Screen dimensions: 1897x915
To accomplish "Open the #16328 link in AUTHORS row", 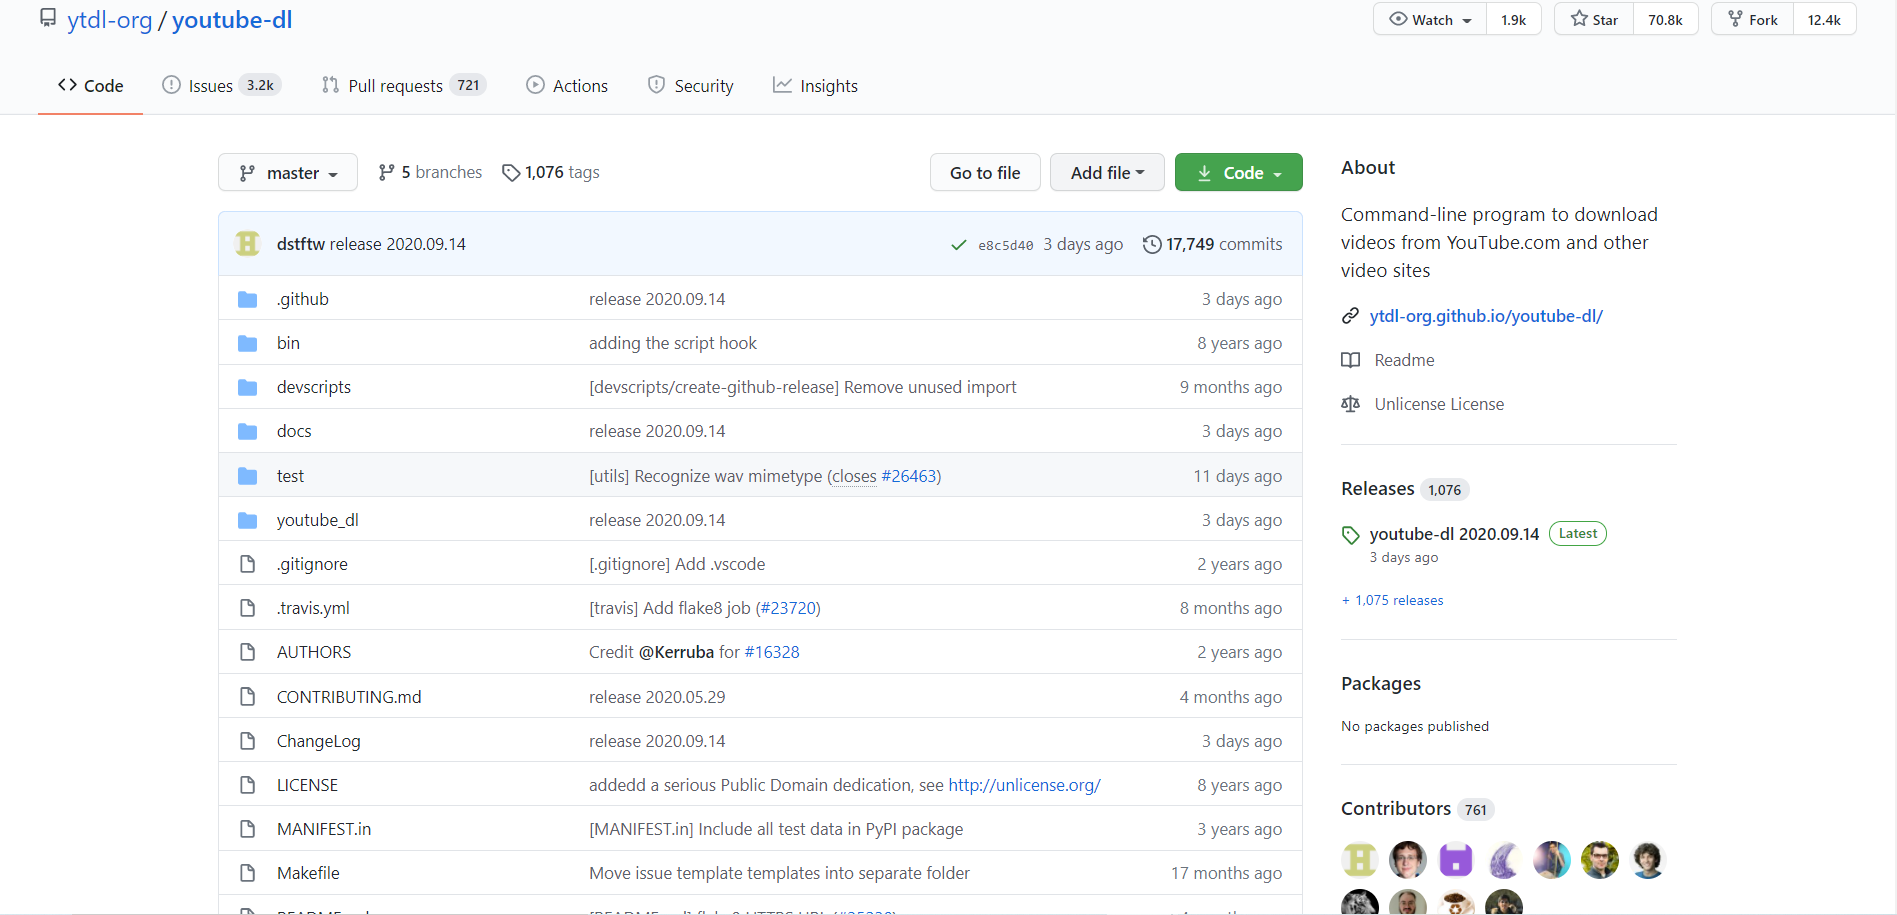I will pos(771,652).
